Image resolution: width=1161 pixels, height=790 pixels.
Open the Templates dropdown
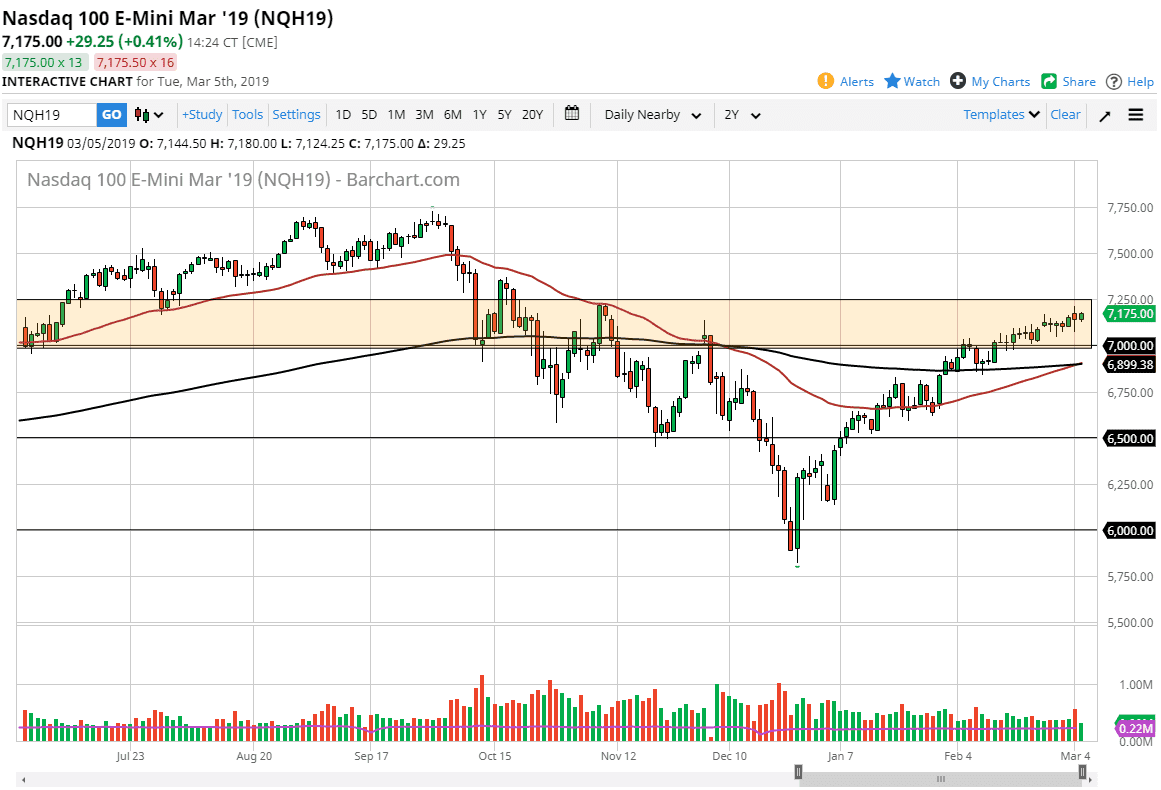(1000, 114)
